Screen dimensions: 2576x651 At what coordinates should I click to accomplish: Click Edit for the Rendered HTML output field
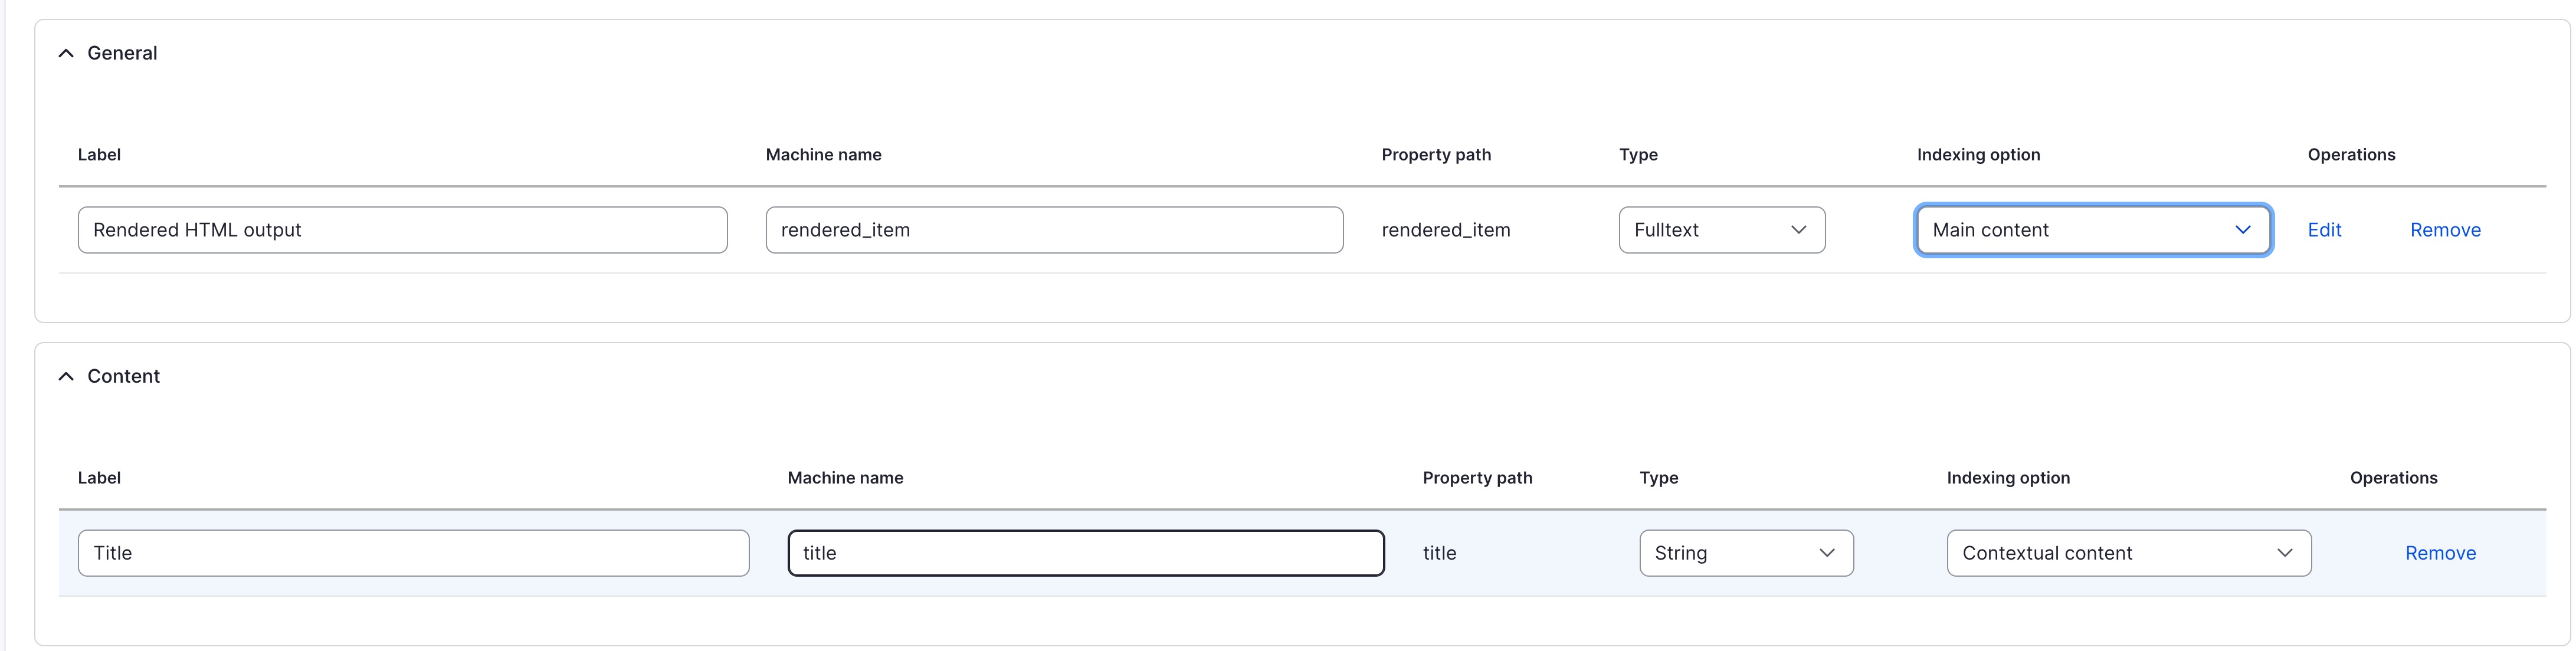pyautogui.click(x=2324, y=230)
